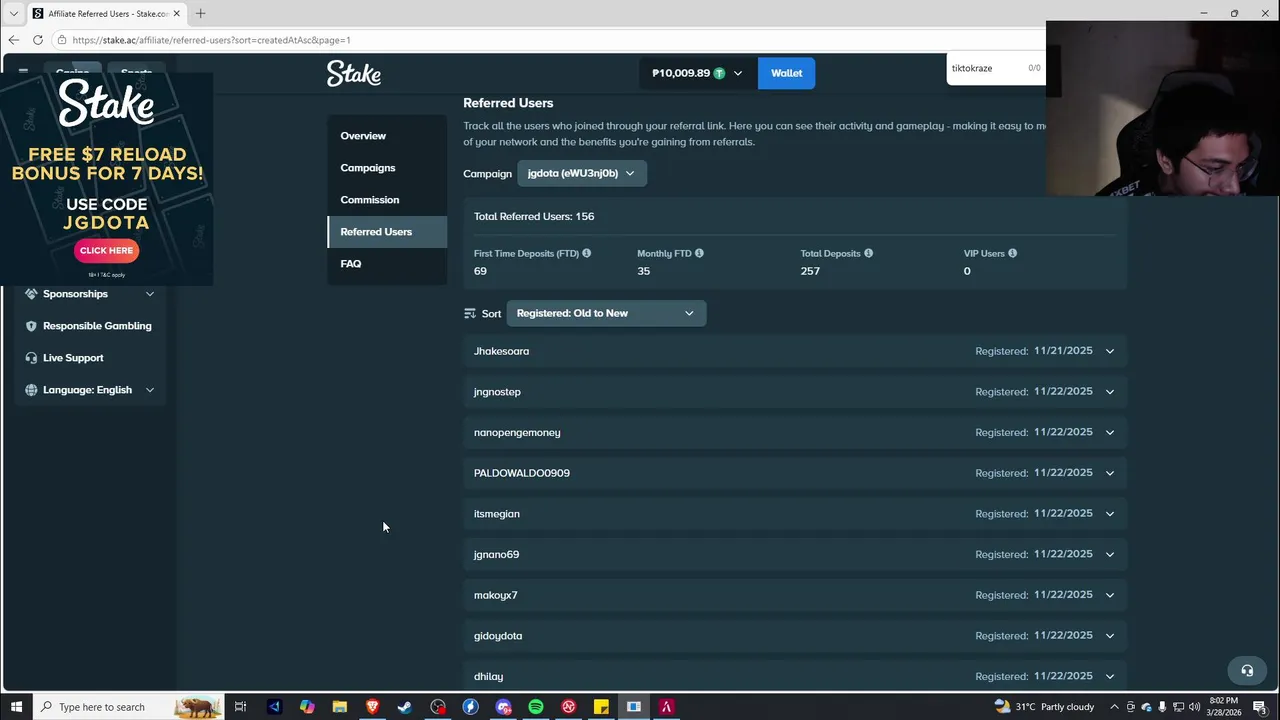Open Spotify from the taskbar
This screenshot has width=1280, height=720.
pyautogui.click(x=536, y=707)
